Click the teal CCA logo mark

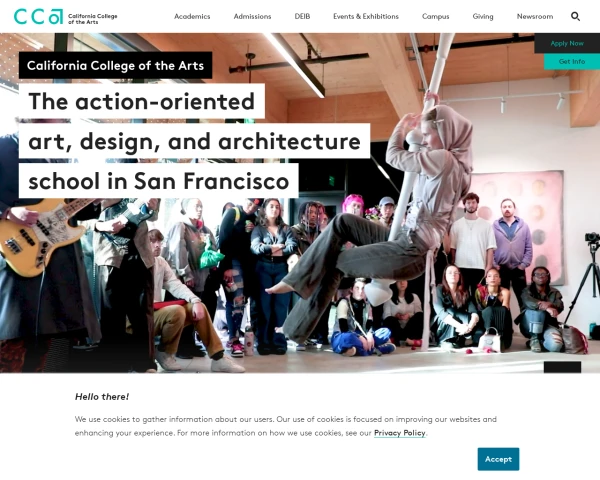38,16
